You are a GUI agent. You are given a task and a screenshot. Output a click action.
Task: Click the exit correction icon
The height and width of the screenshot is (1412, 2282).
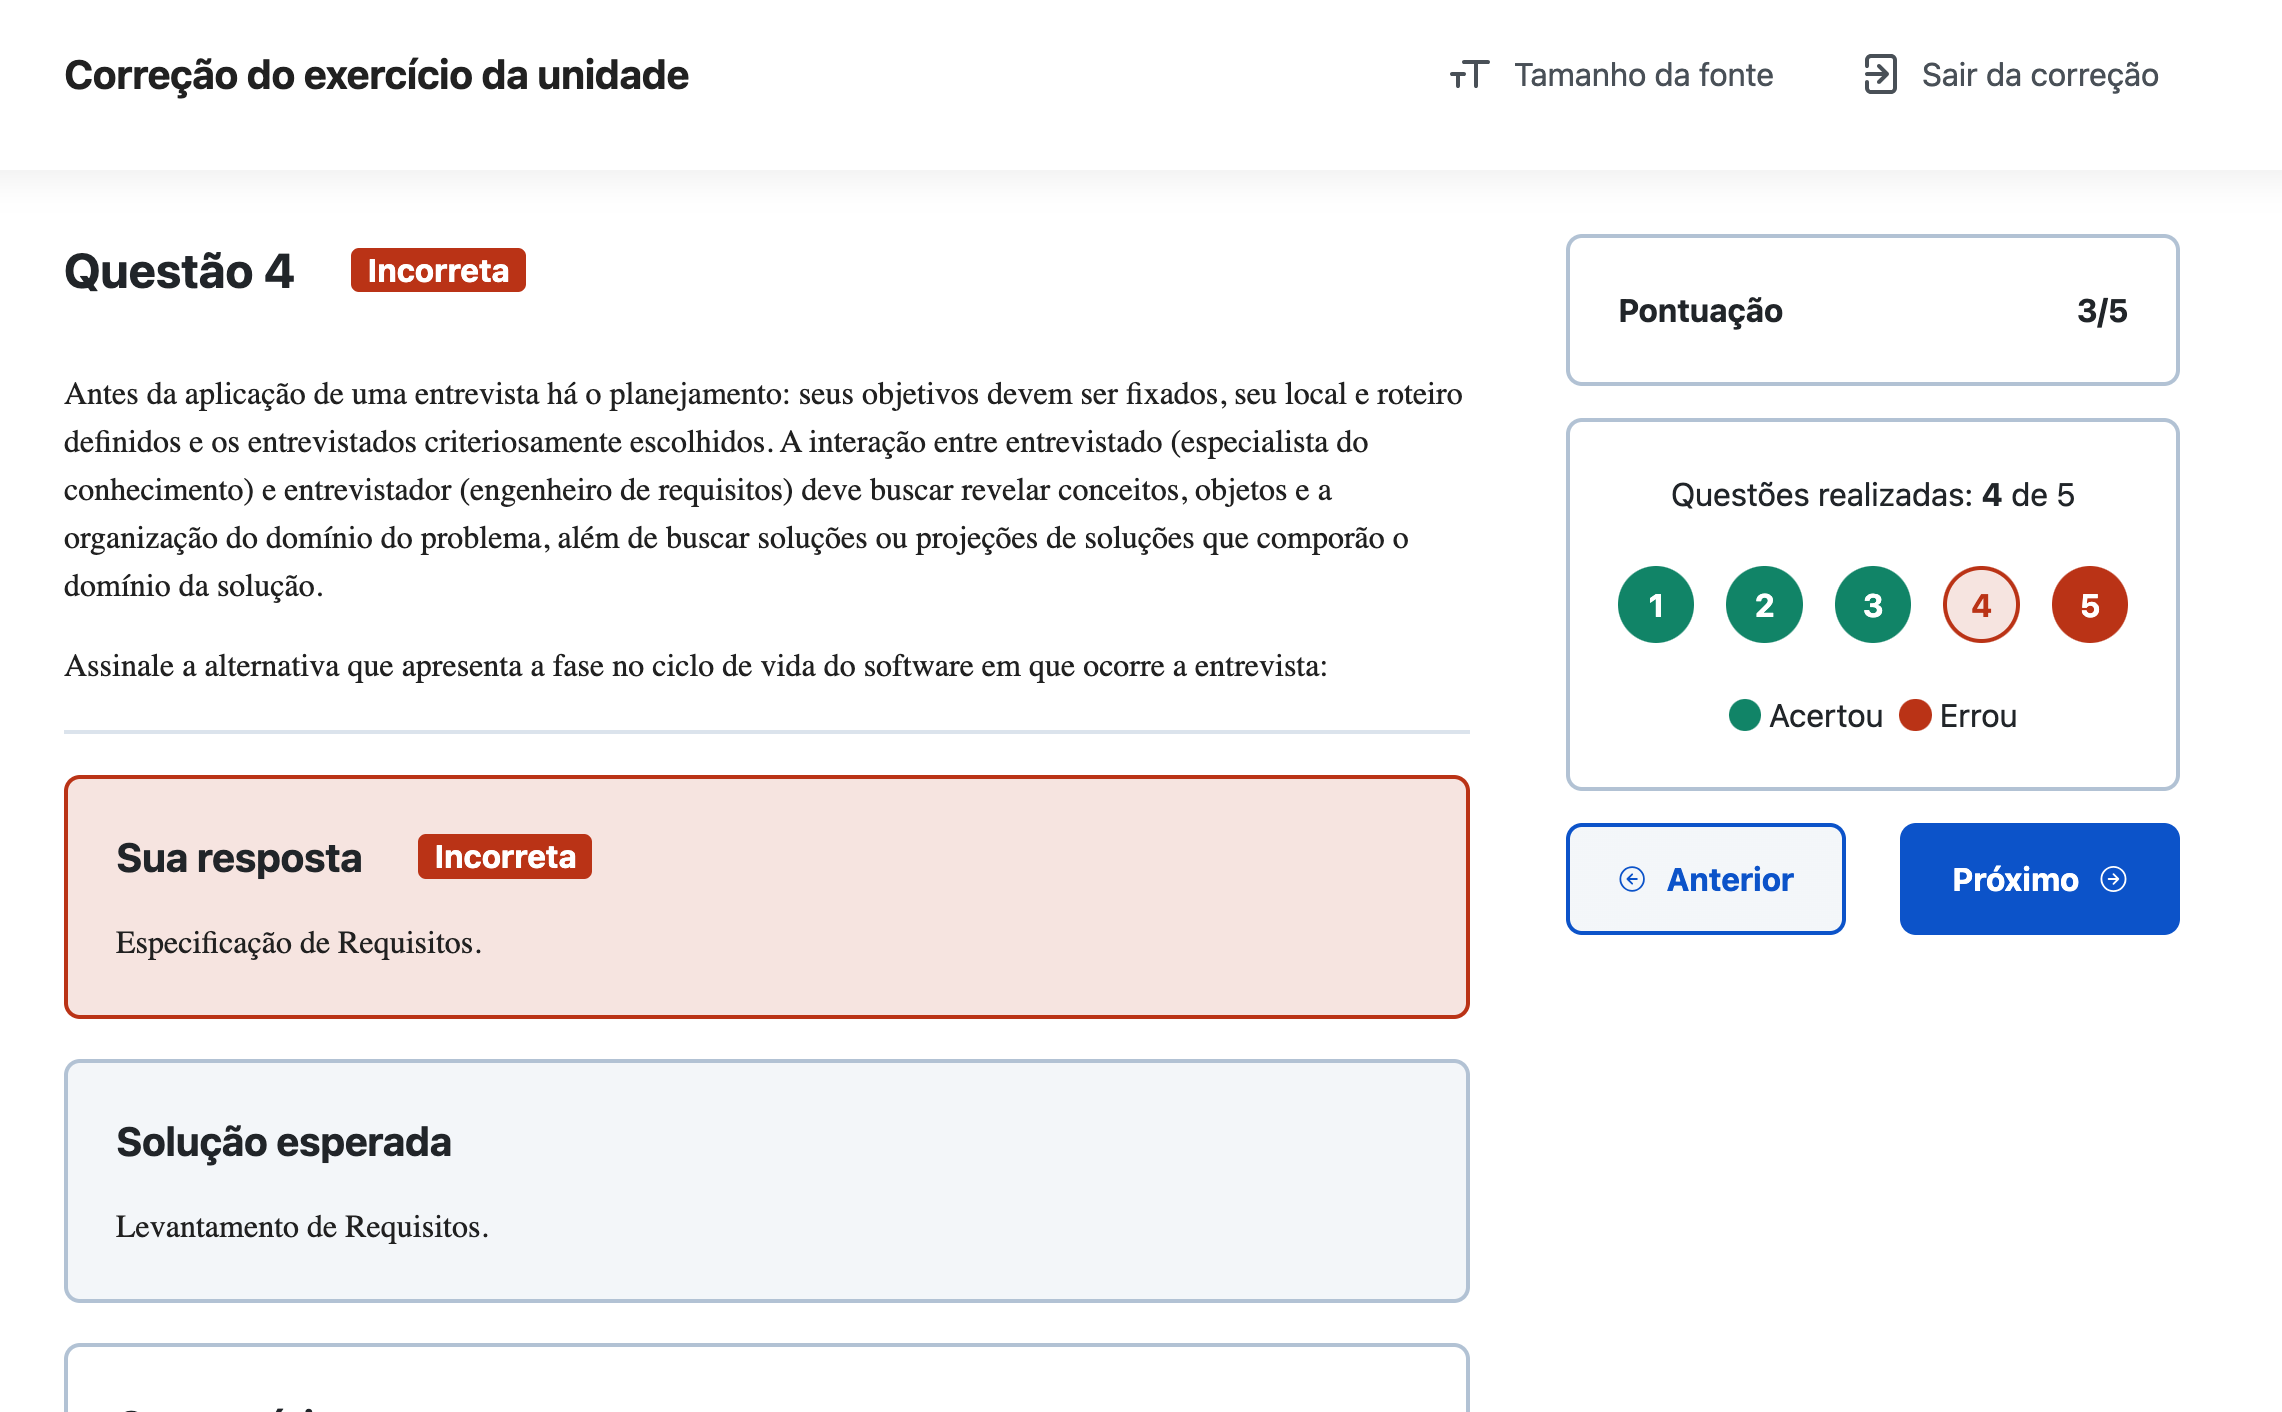click(x=1880, y=75)
